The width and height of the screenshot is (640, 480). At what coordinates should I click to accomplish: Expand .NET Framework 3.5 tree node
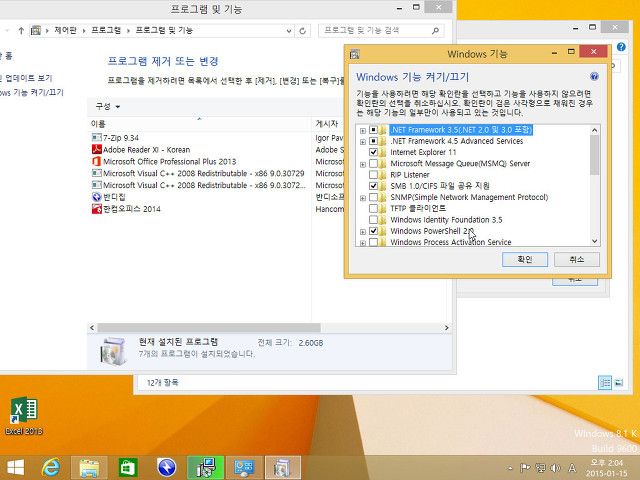pyautogui.click(x=362, y=131)
